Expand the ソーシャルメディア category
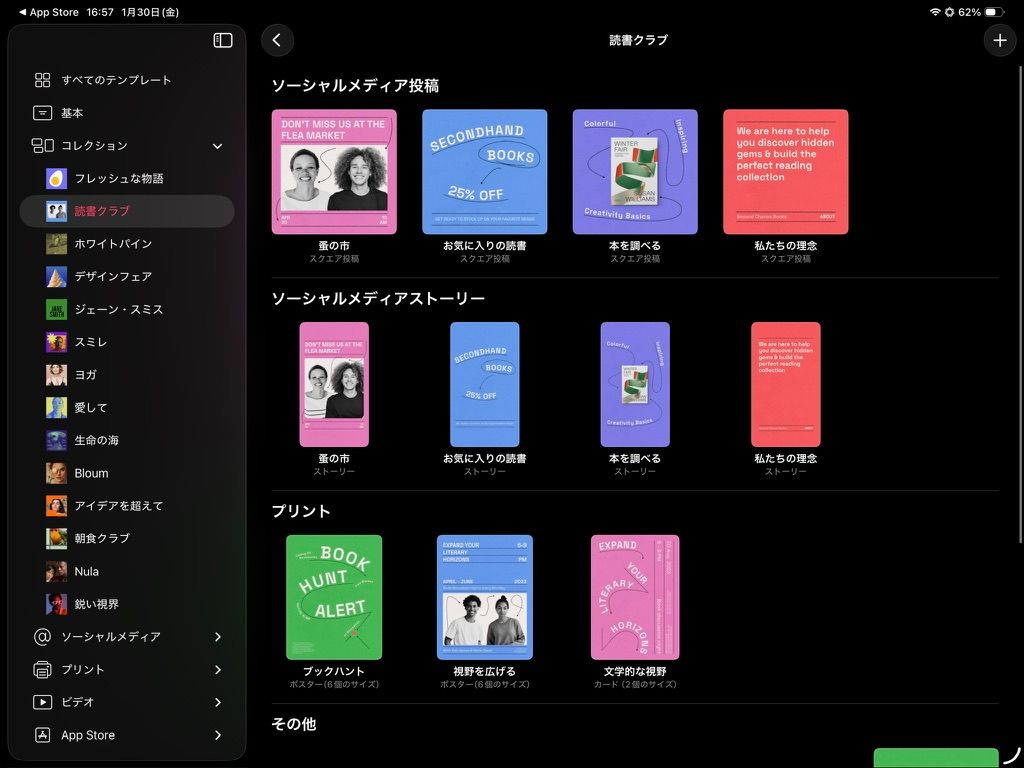 (x=127, y=637)
